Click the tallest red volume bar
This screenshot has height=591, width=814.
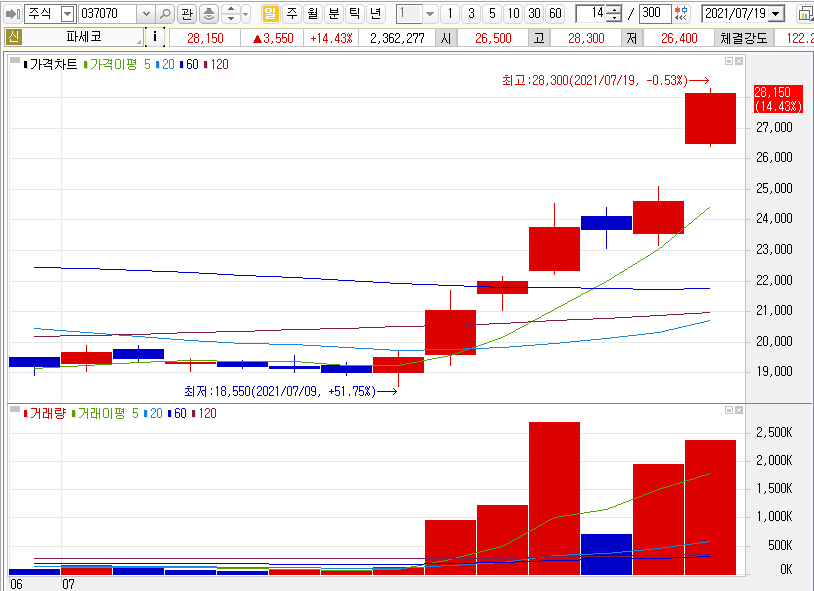(554, 498)
